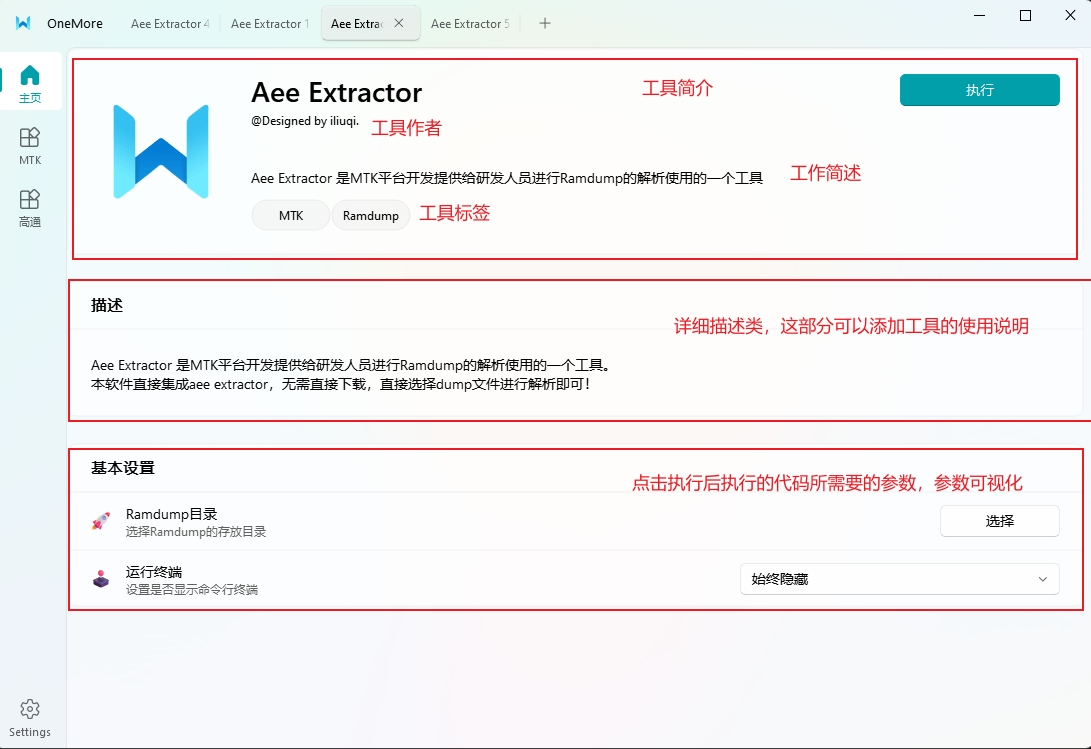This screenshot has width=1091, height=749.
Task: Click the 运行终端 joystick icon
Action: (x=101, y=579)
